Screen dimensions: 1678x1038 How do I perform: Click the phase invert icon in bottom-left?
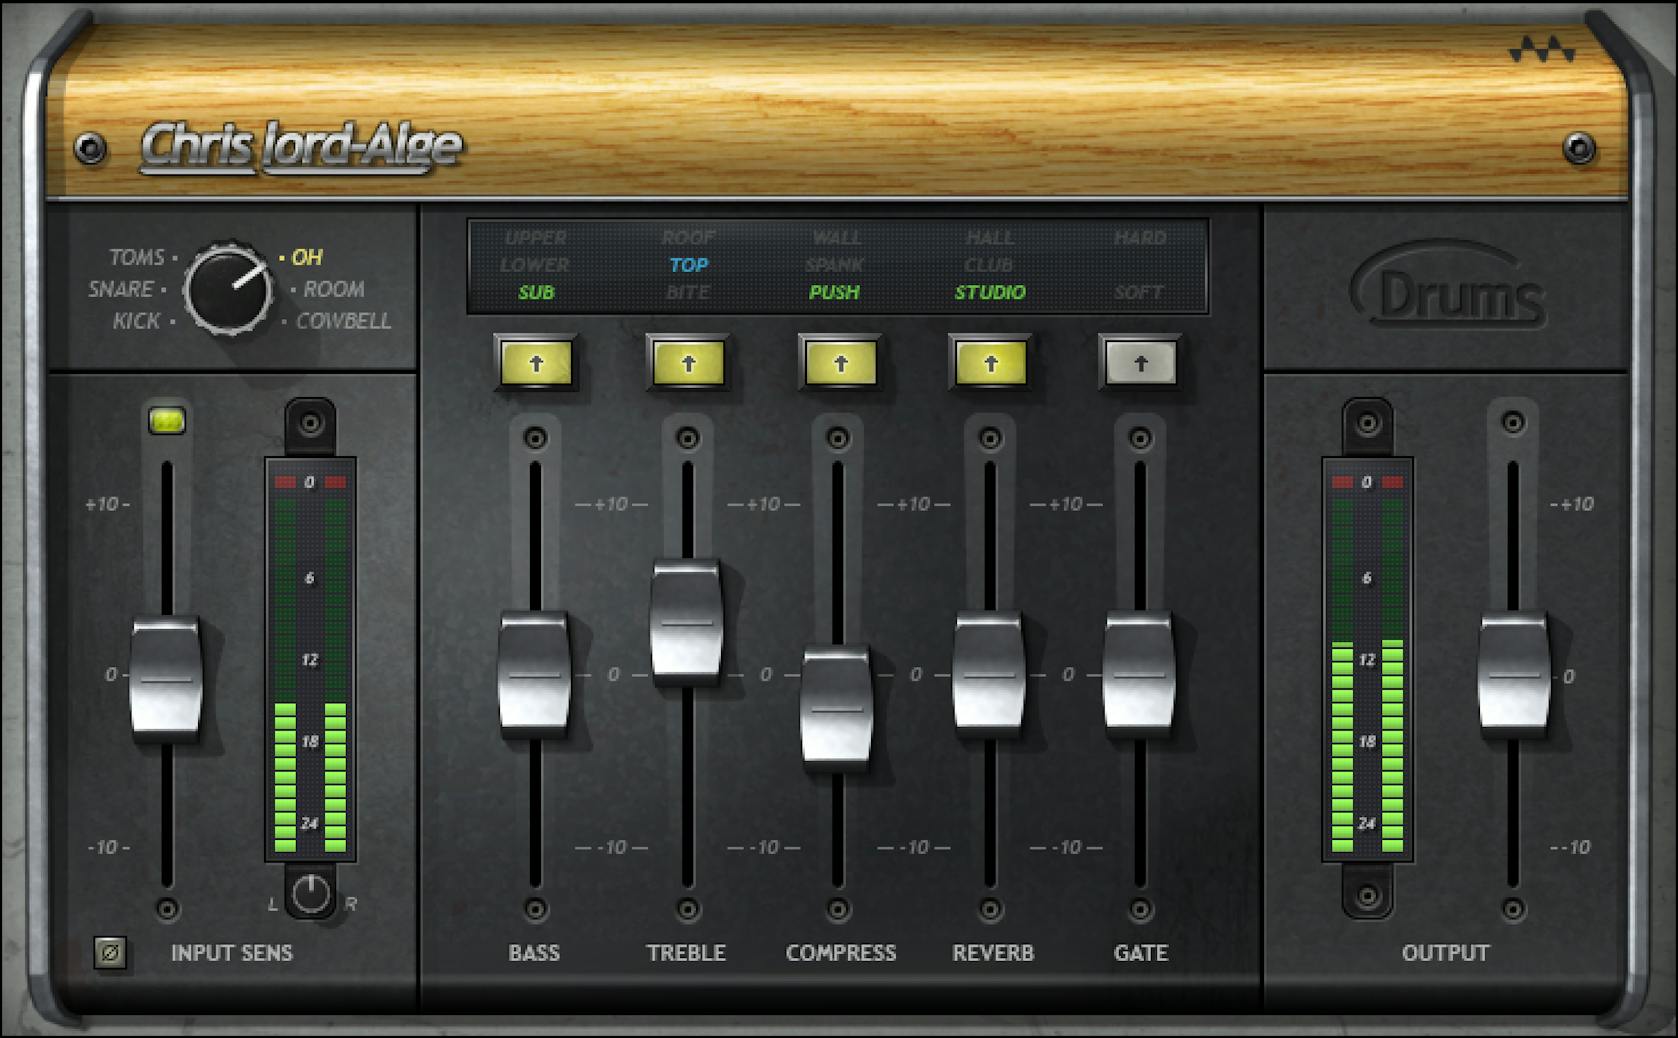coord(110,954)
